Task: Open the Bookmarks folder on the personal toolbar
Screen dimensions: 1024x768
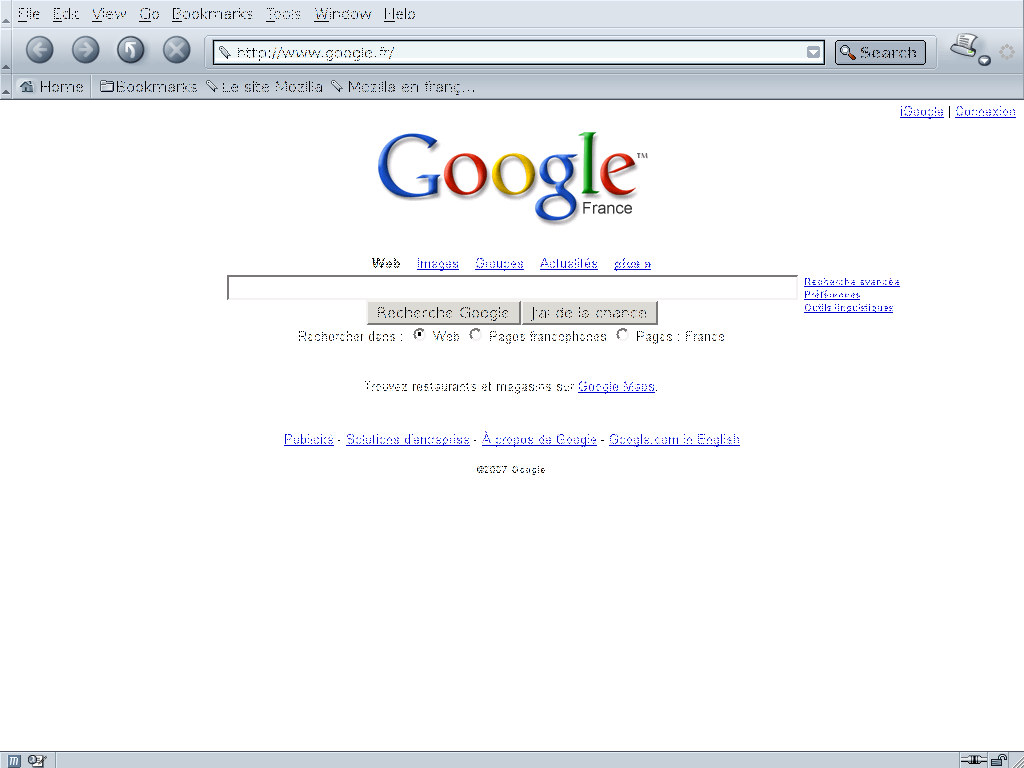Action: 148,87
